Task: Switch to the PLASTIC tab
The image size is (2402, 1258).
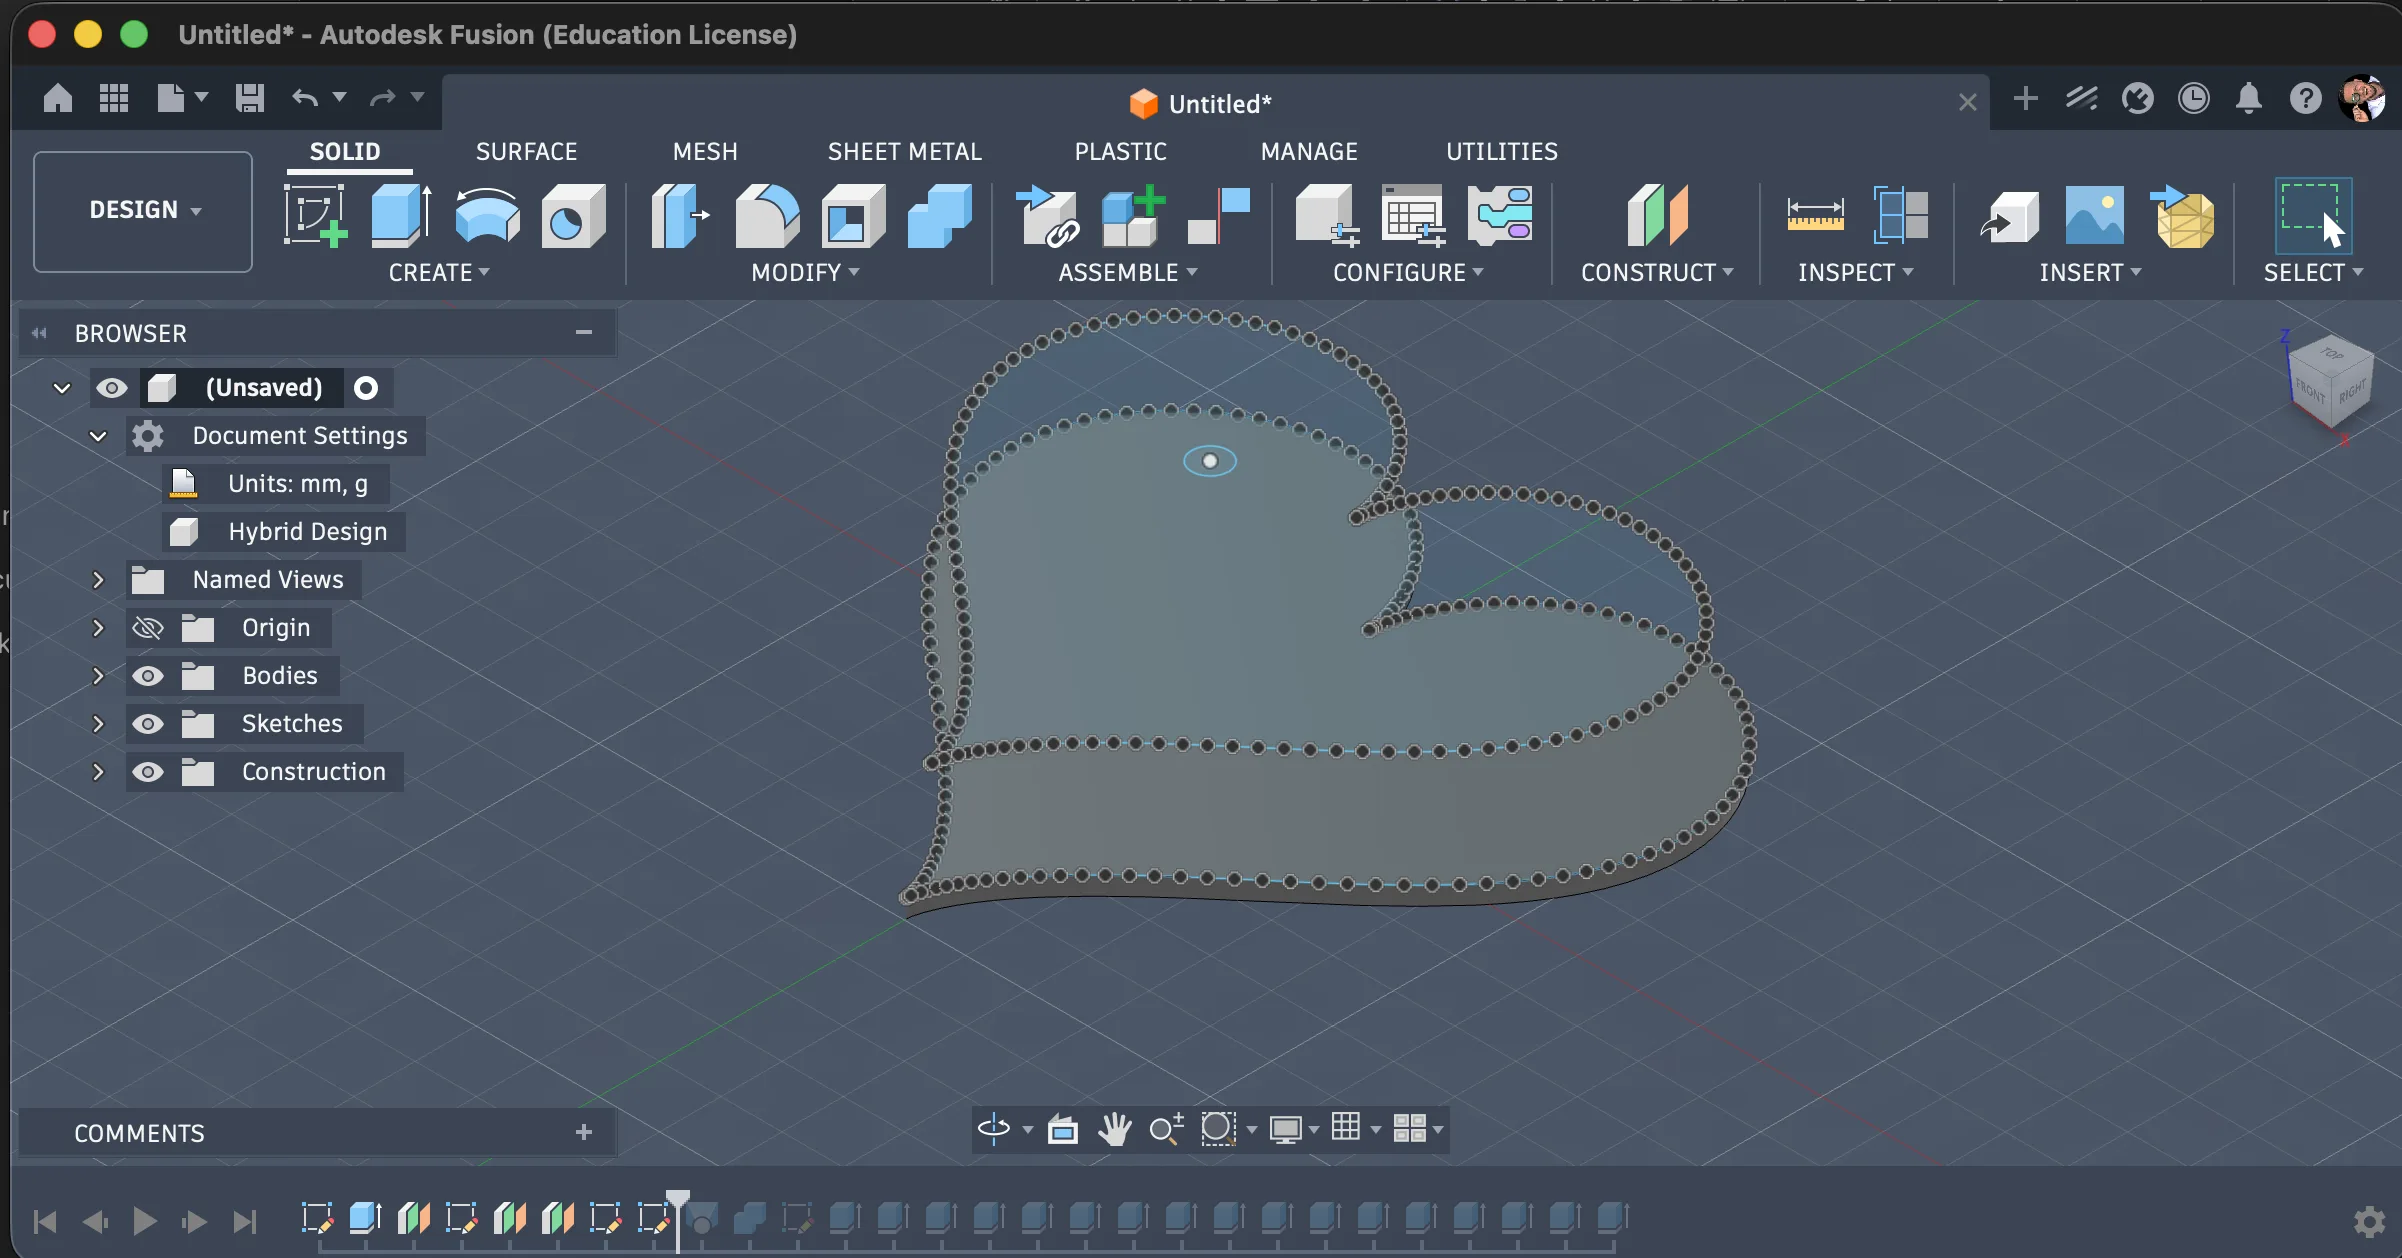Action: (1120, 151)
